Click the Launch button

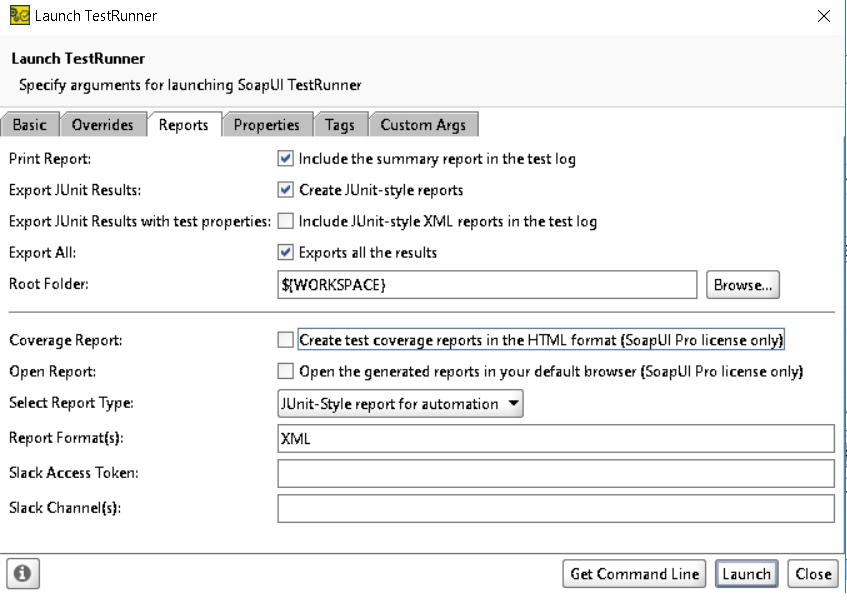coord(746,574)
